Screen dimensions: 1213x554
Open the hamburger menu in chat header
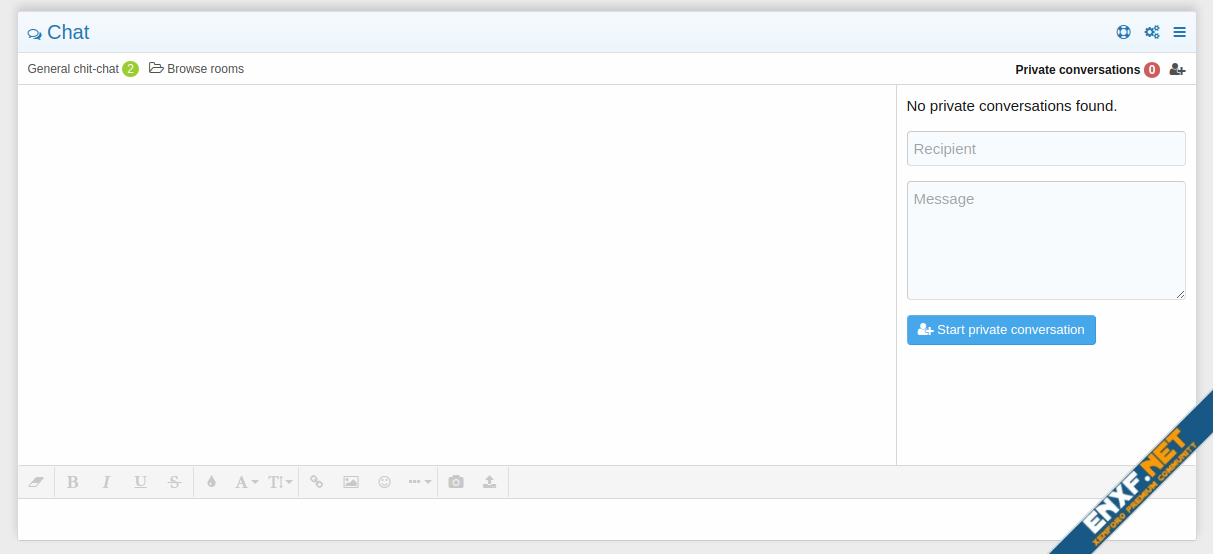[x=1180, y=32]
